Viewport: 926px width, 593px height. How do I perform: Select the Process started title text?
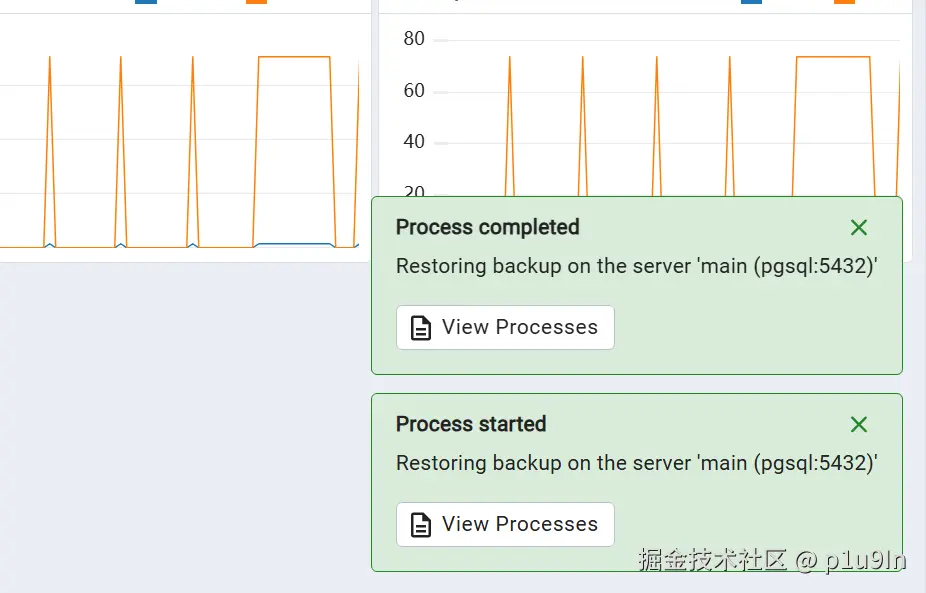471,424
